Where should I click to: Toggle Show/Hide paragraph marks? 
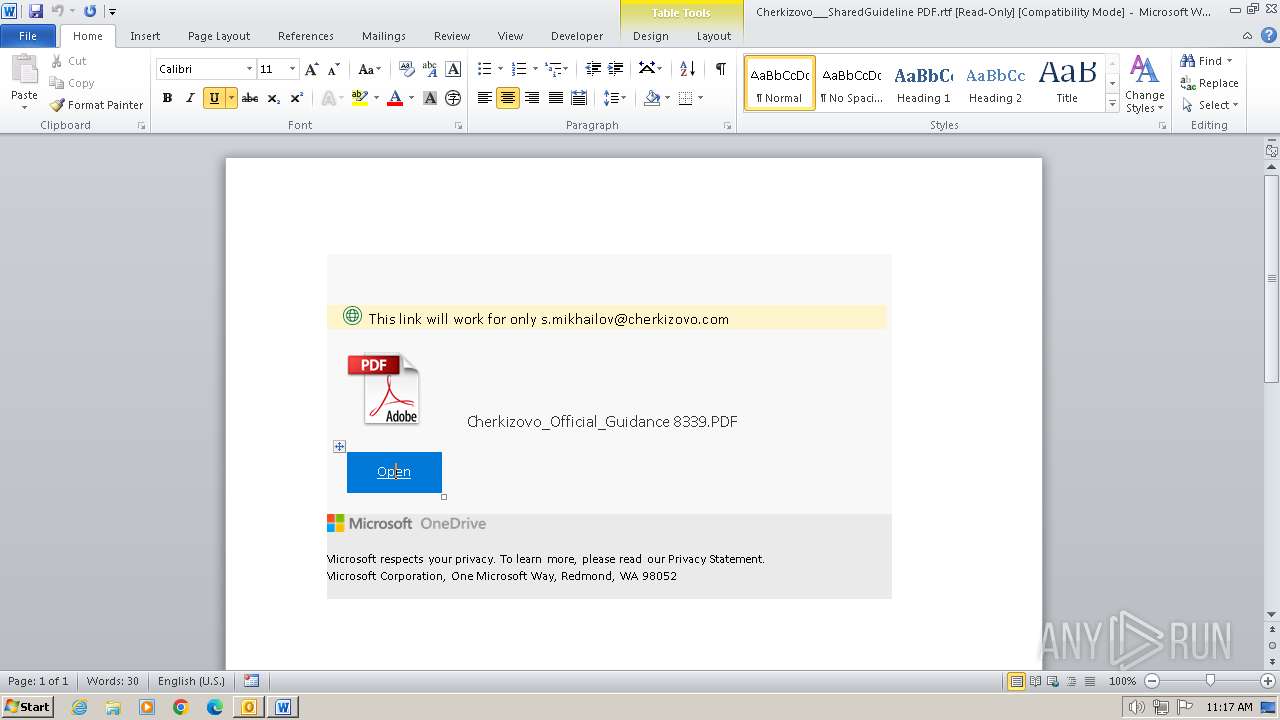point(720,69)
